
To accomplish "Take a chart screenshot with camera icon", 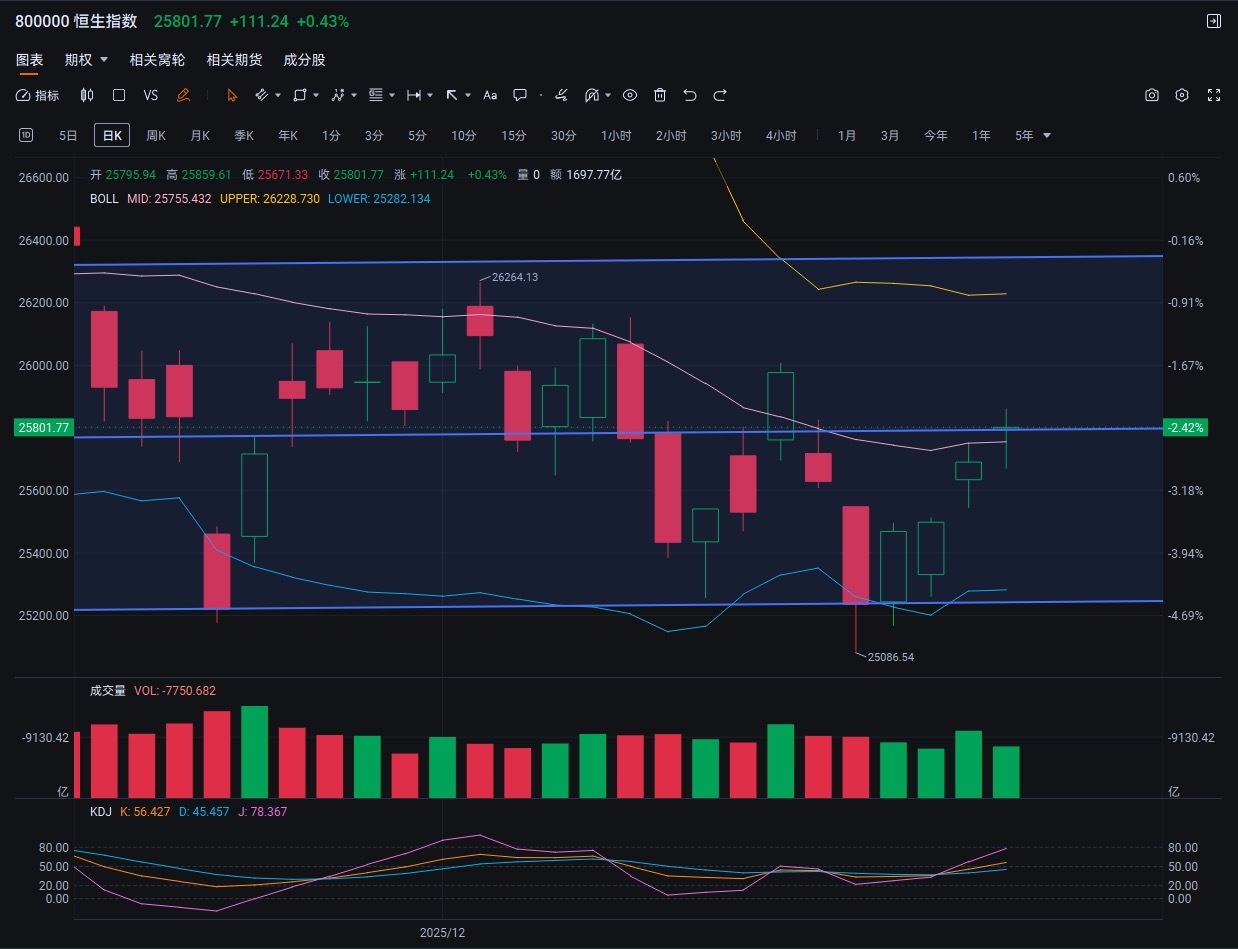I will pos(1152,95).
